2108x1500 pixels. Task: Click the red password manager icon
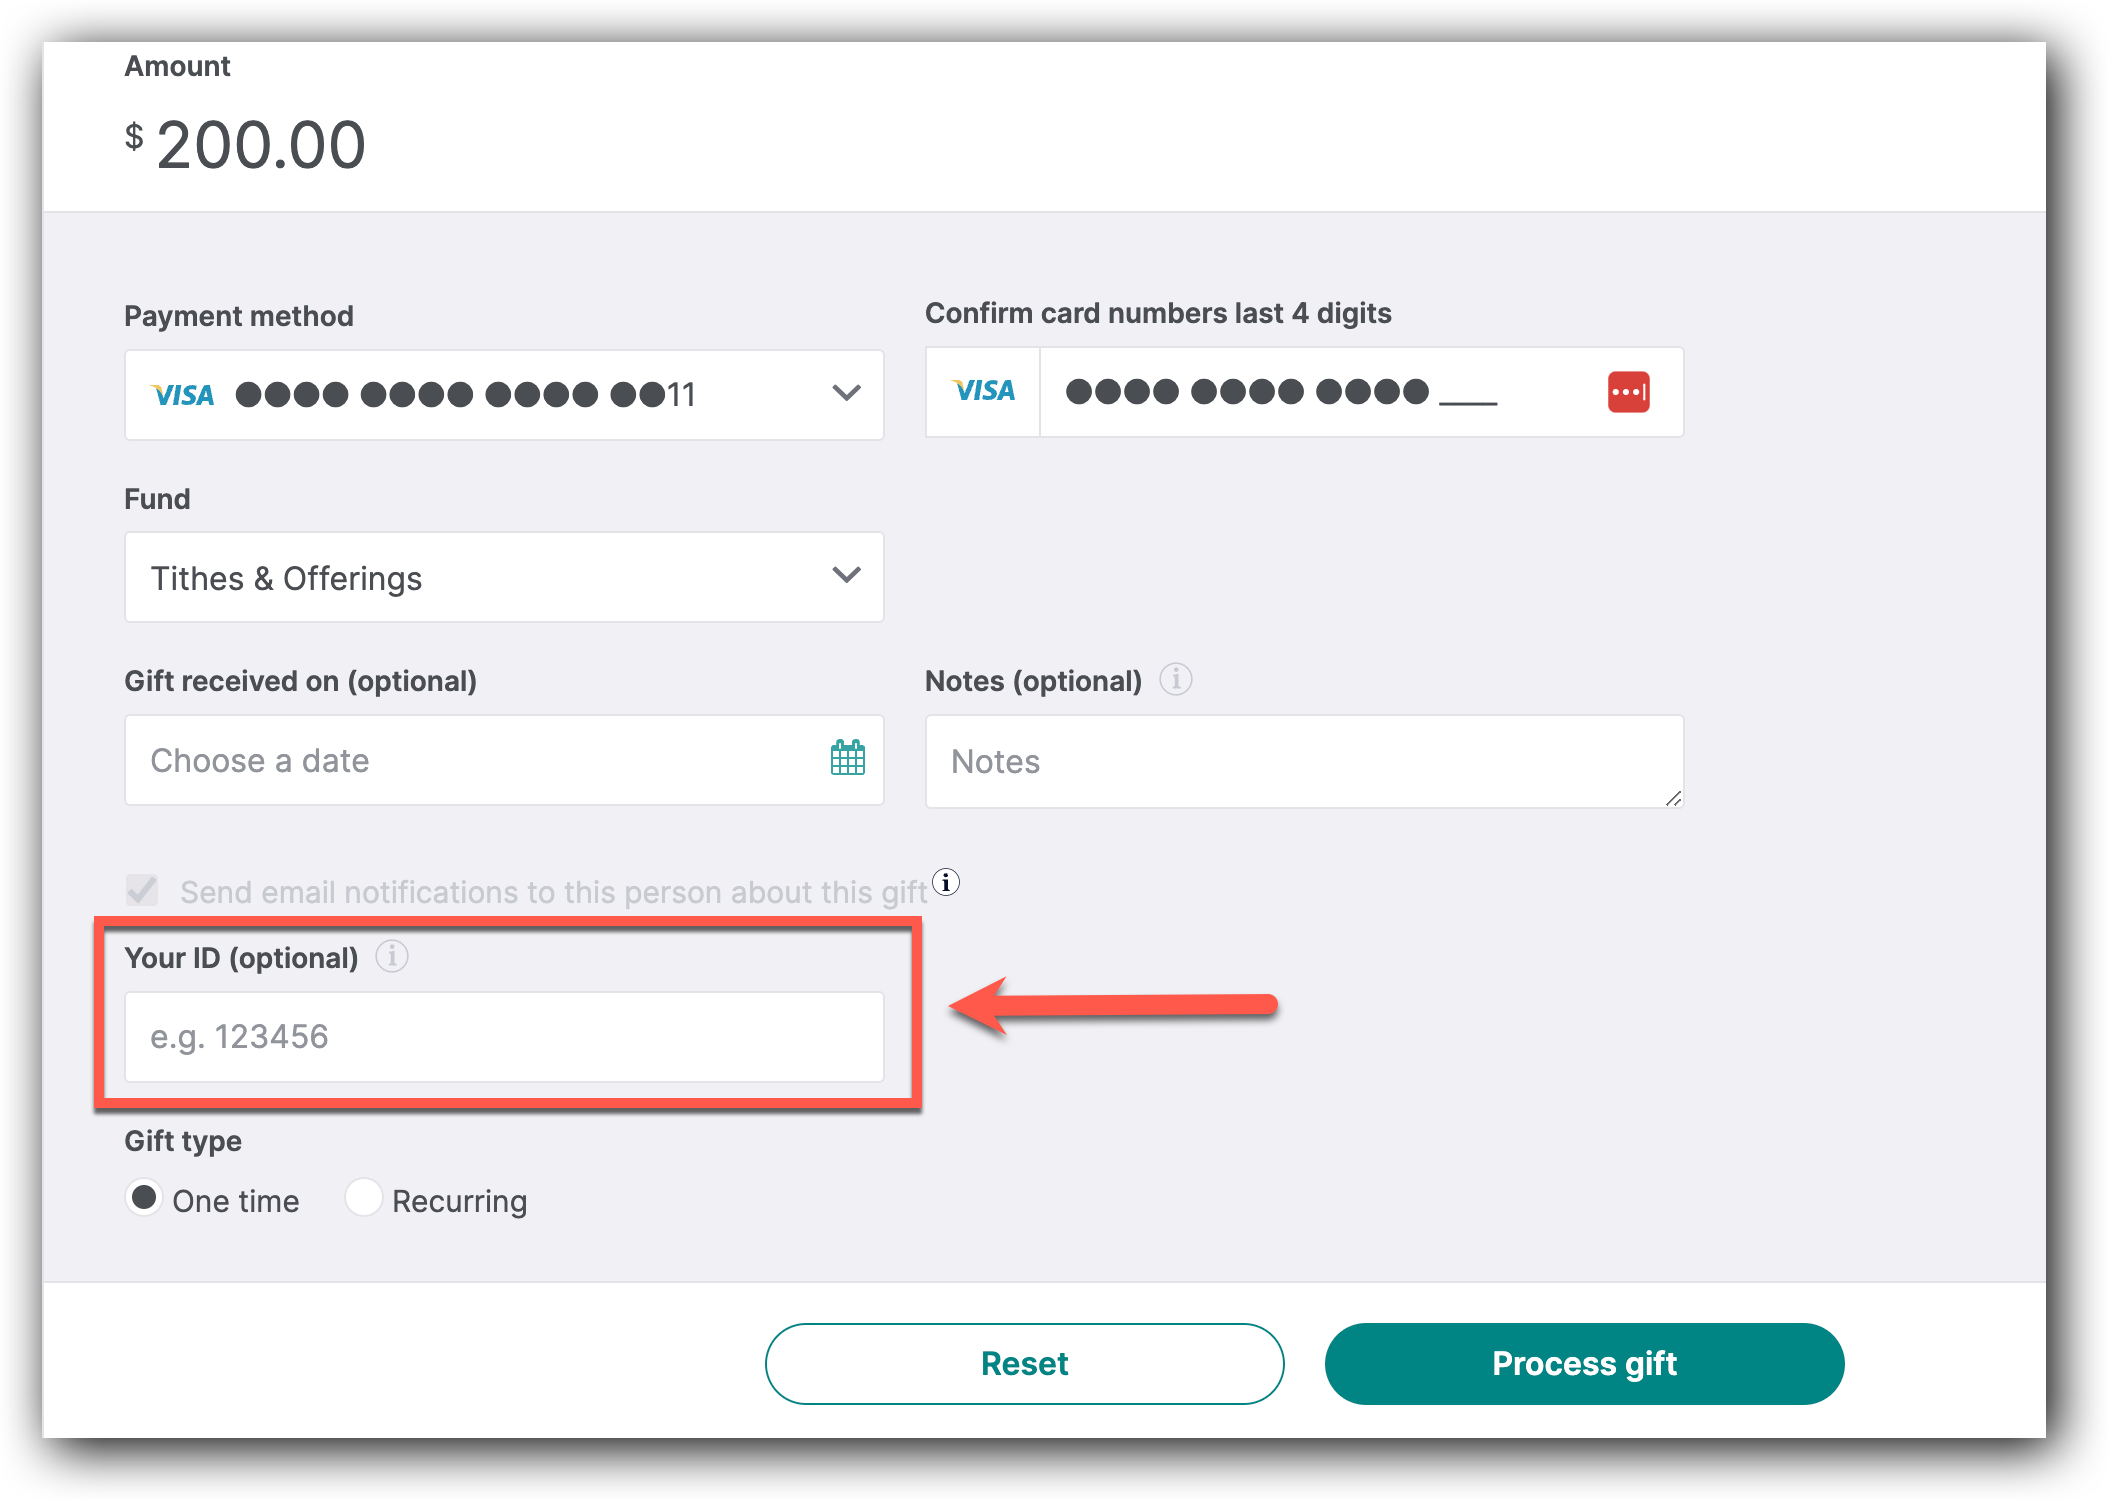point(1628,392)
